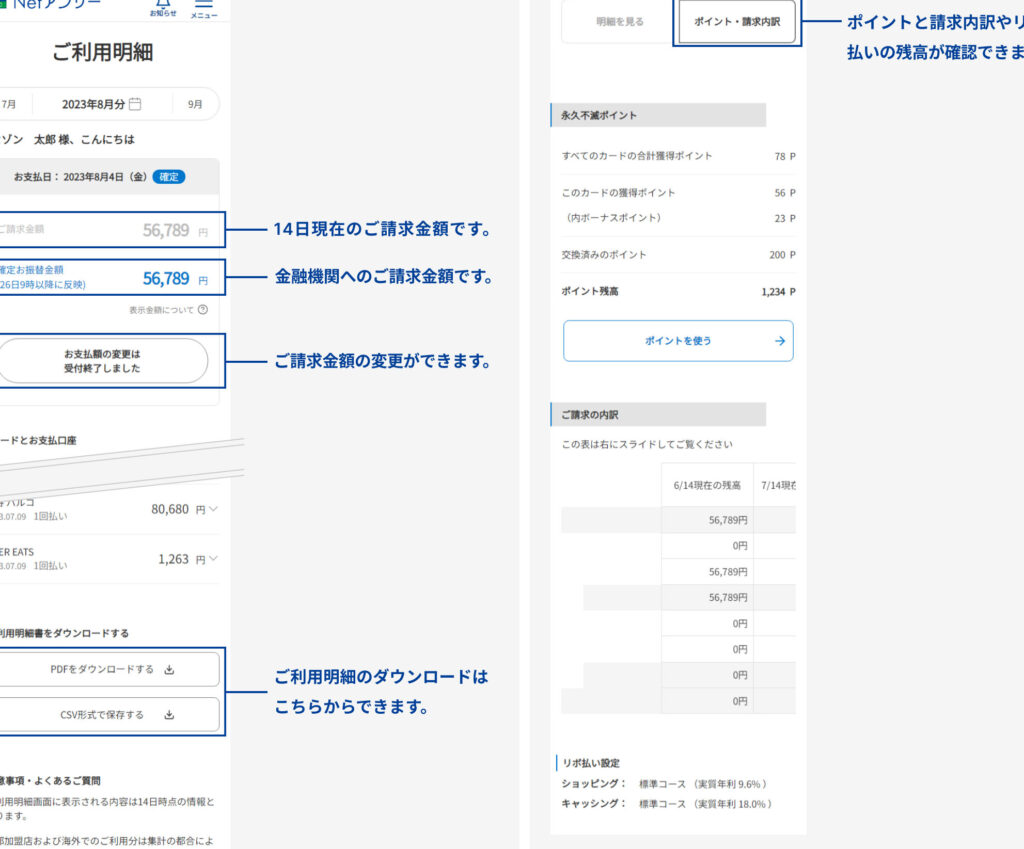1024x849 pixels.
Task: Click the ご利用明細 page title
Action: point(103,52)
